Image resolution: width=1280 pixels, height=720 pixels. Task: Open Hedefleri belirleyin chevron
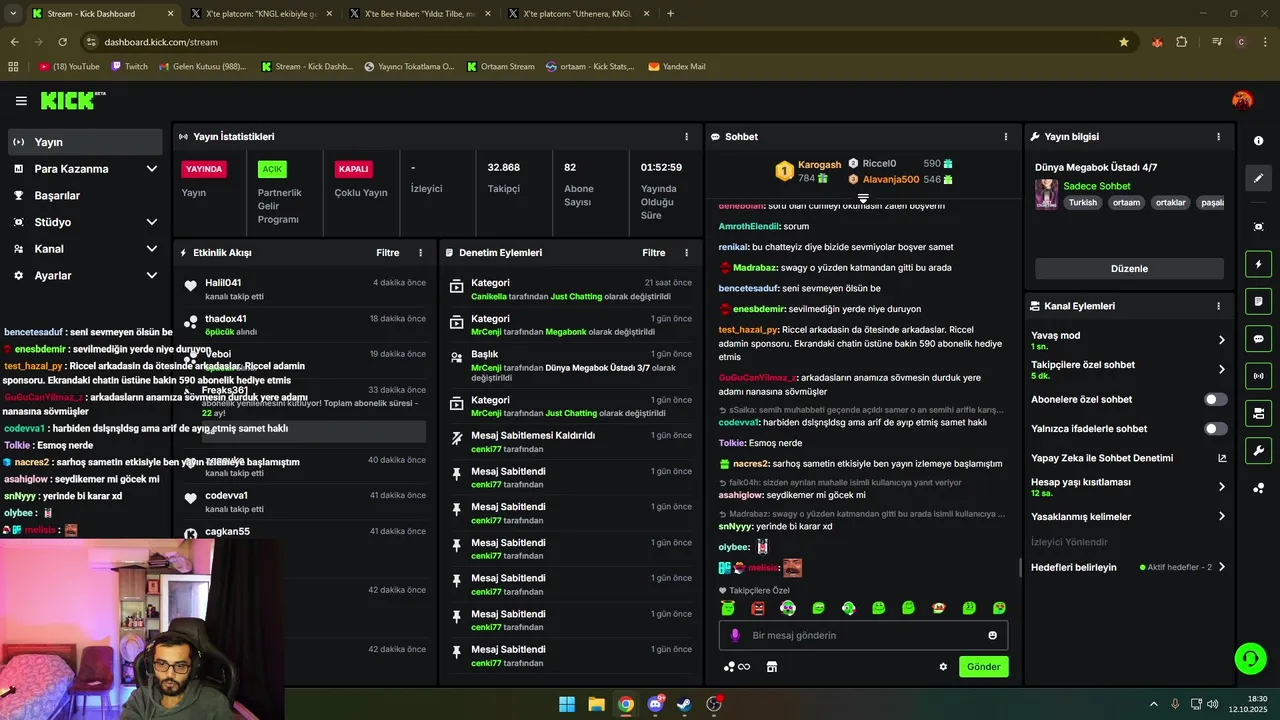[x=1221, y=567]
